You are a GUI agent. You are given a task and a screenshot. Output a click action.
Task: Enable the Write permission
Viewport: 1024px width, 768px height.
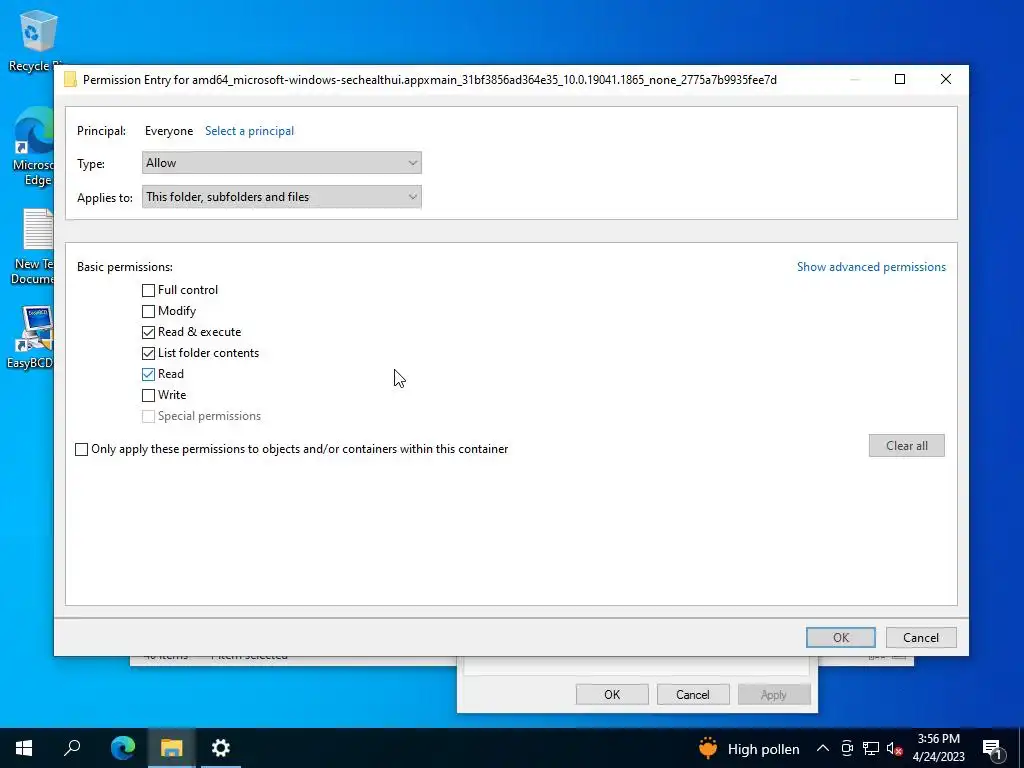click(x=148, y=395)
